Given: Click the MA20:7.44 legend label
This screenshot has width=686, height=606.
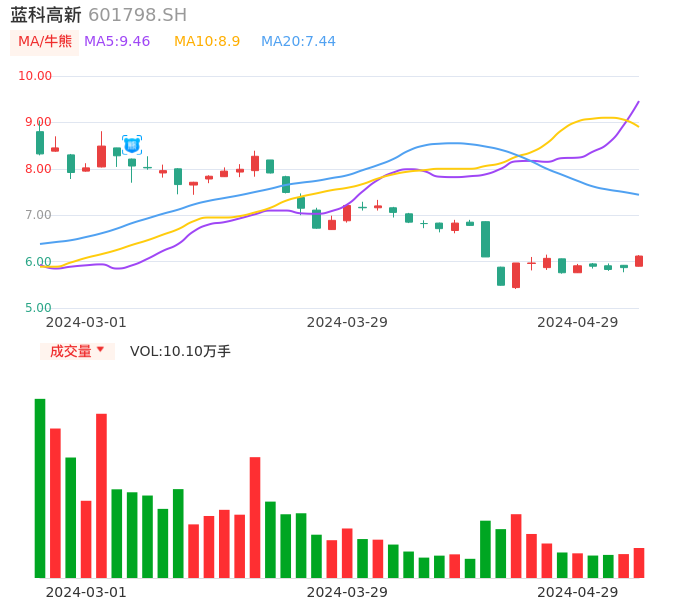Looking at the screenshot, I should [298, 42].
